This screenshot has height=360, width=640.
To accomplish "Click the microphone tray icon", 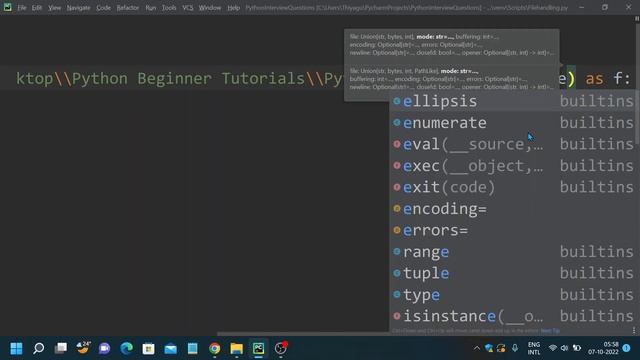I will click(515, 348).
